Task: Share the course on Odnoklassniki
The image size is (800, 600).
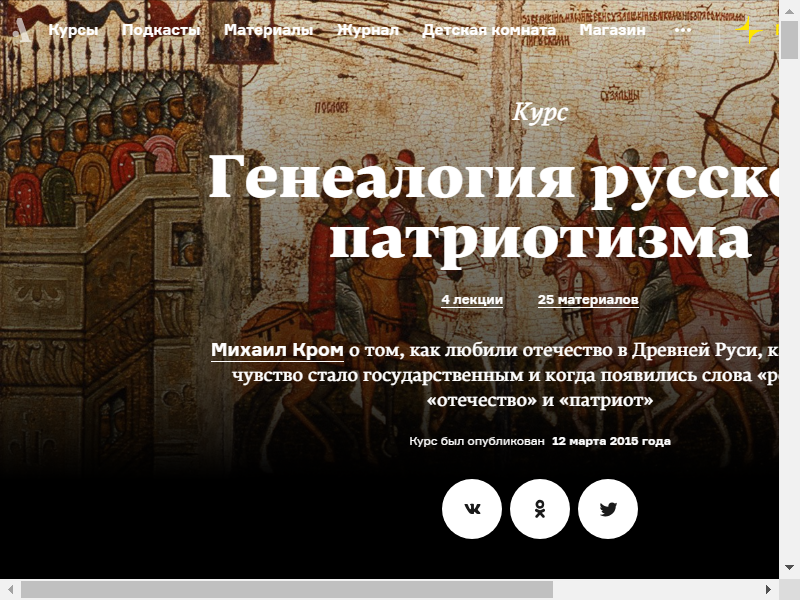Action: point(540,509)
